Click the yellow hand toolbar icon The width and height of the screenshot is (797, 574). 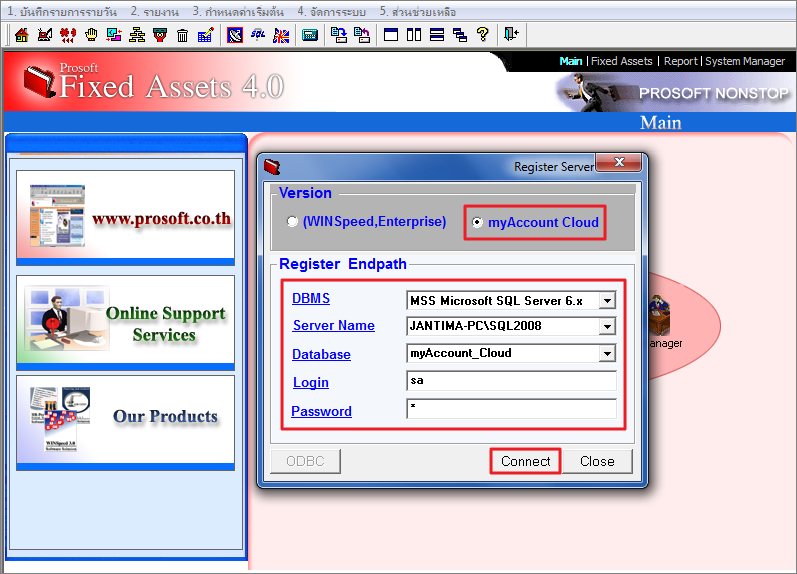(x=91, y=35)
